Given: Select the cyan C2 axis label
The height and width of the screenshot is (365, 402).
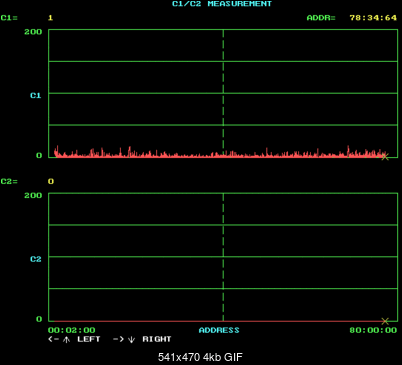Looking at the screenshot, I should tap(36, 259).
